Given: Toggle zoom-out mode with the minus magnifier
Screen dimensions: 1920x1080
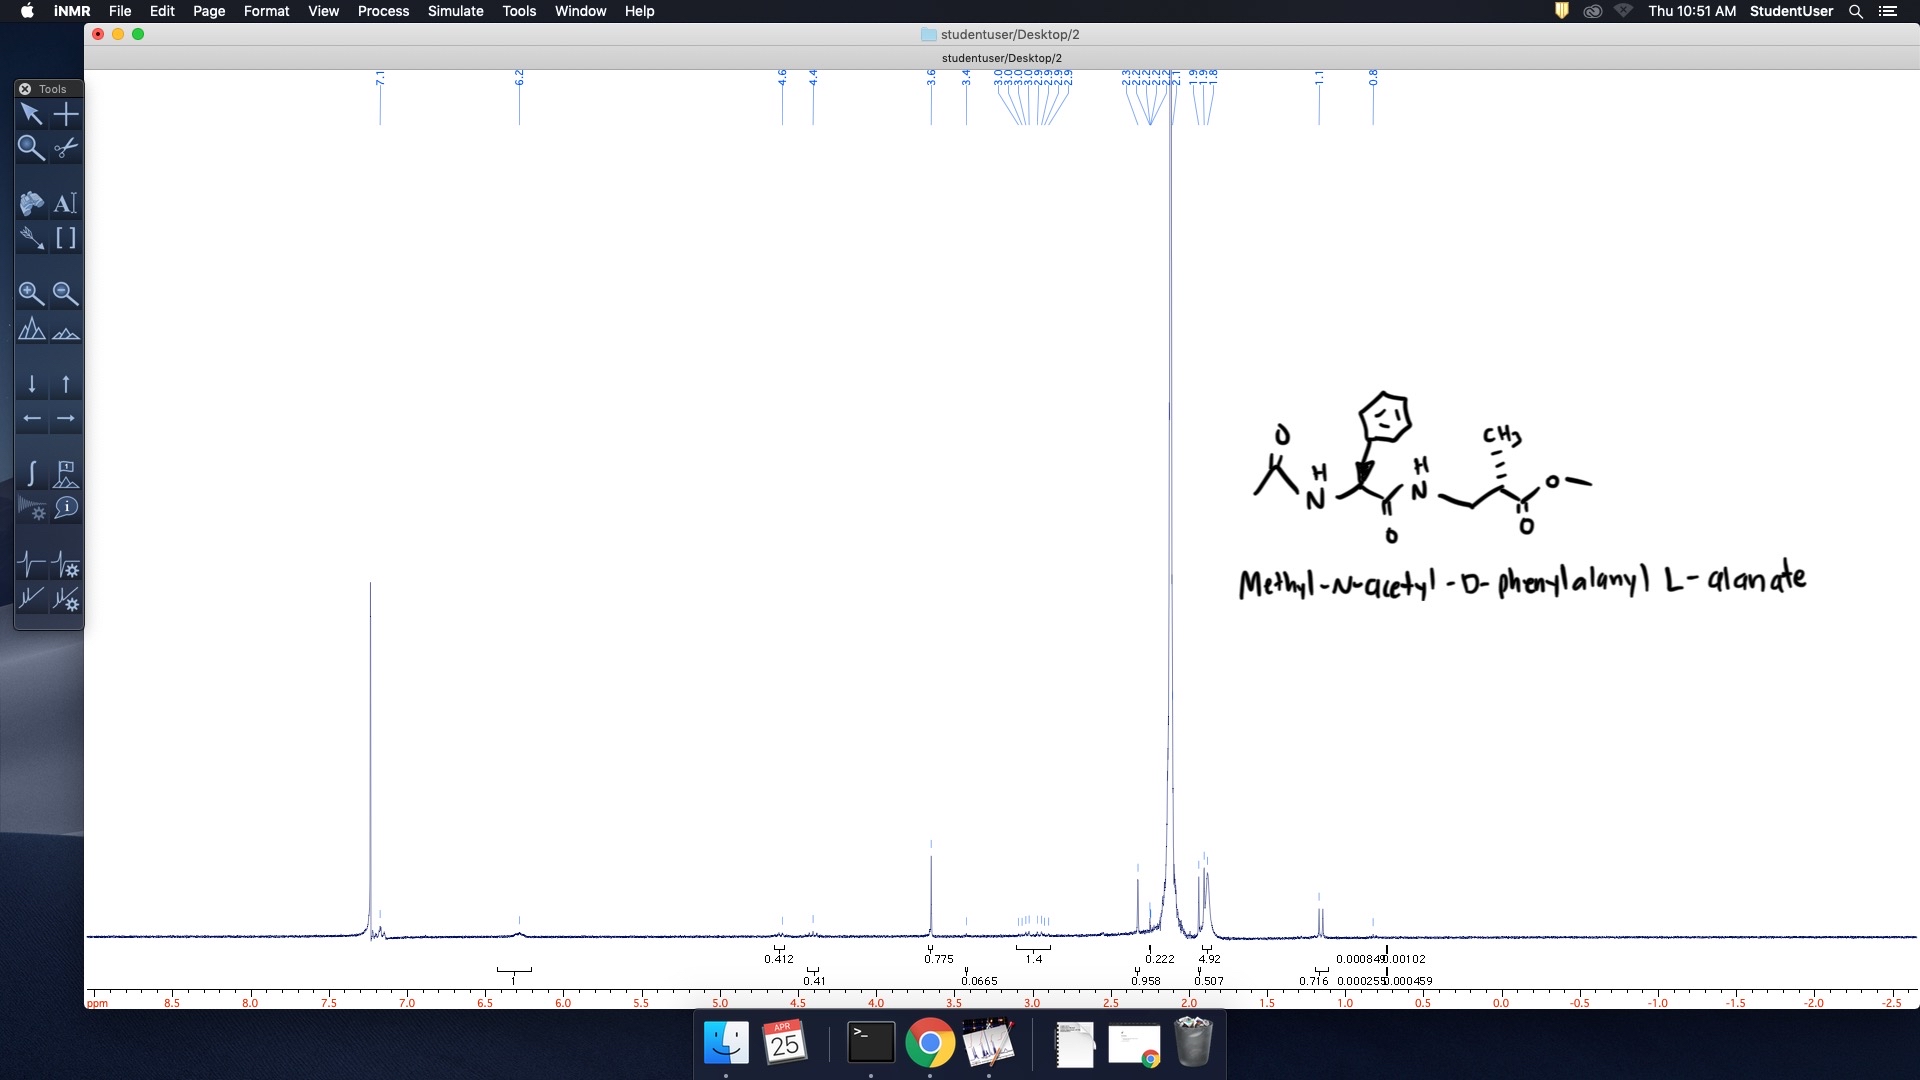Looking at the screenshot, I should click(x=66, y=293).
